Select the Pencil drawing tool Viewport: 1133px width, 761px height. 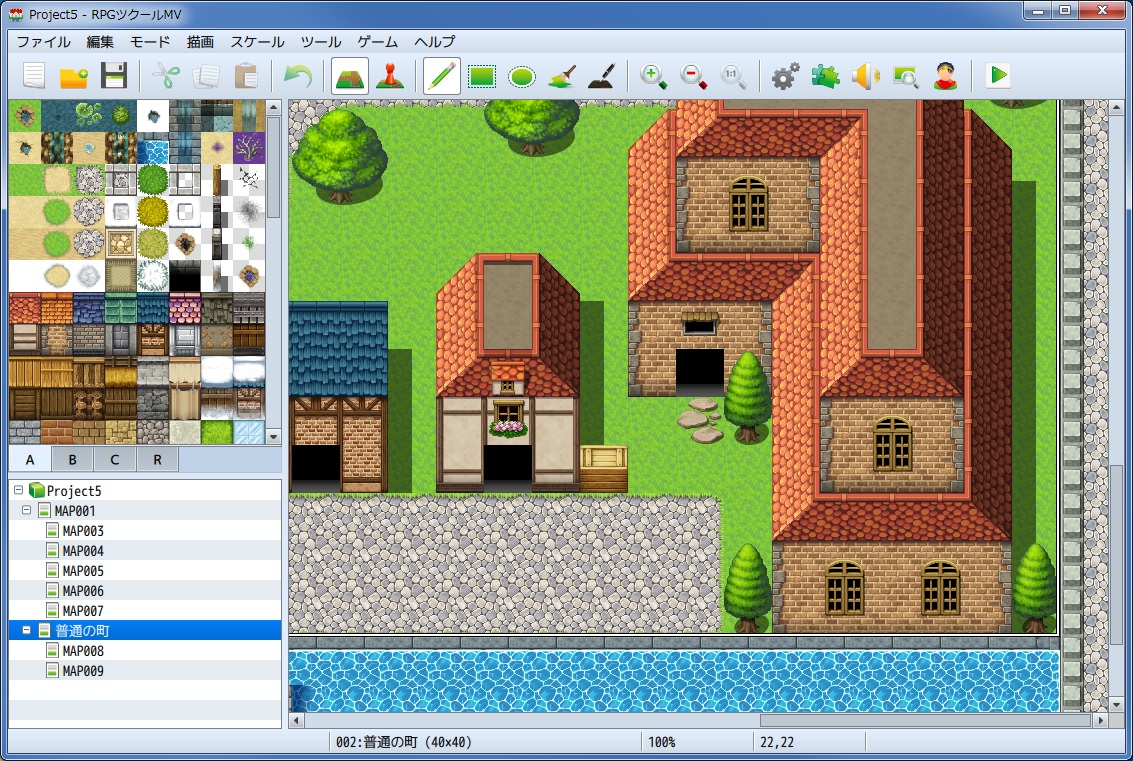441,76
